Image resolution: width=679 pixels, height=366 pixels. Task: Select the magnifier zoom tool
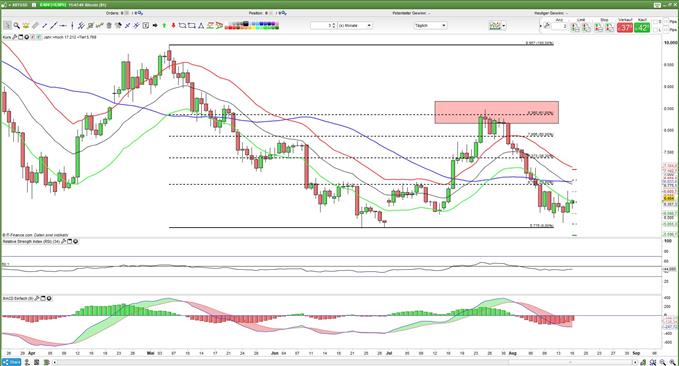pyautogui.click(x=16, y=26)
